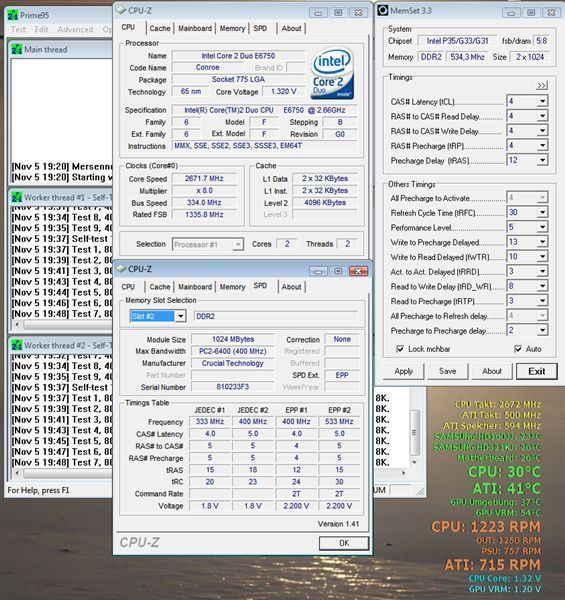Click the Crucial Technology manufacturer value
The image size is (565, 600).
click(x=233, y=363)
